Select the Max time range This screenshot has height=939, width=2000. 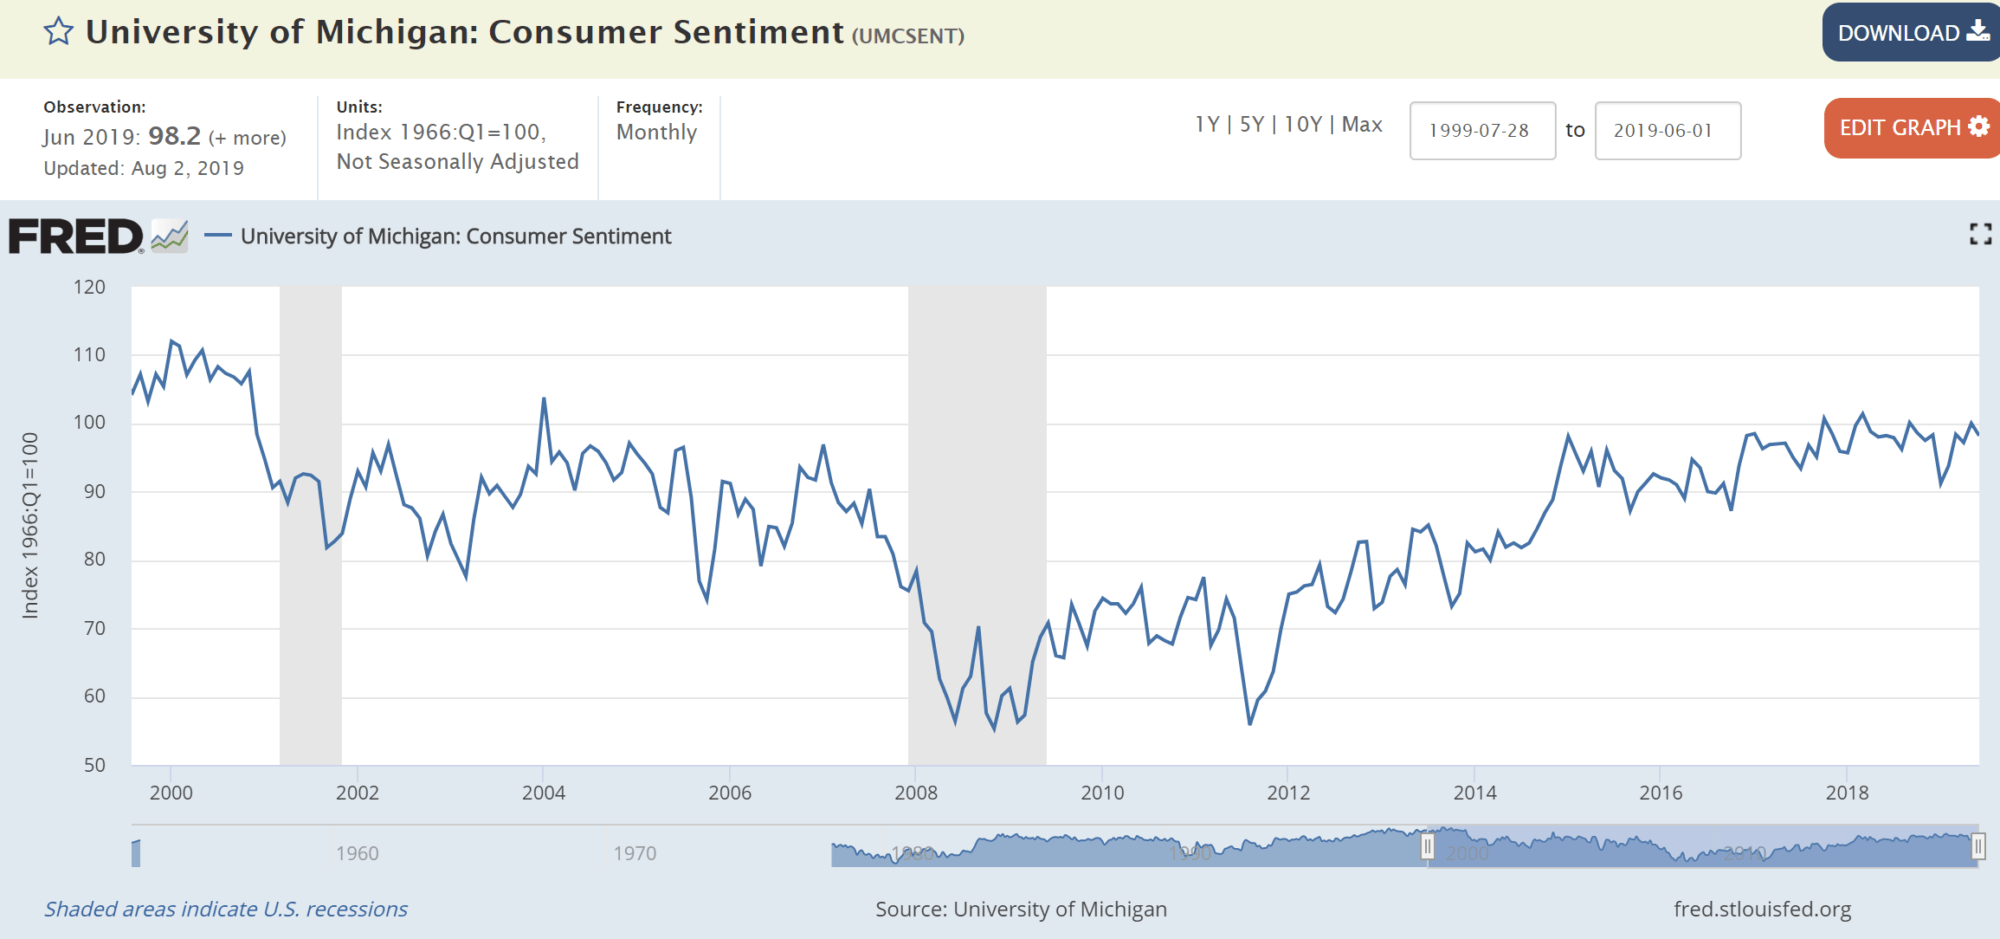1362,125
